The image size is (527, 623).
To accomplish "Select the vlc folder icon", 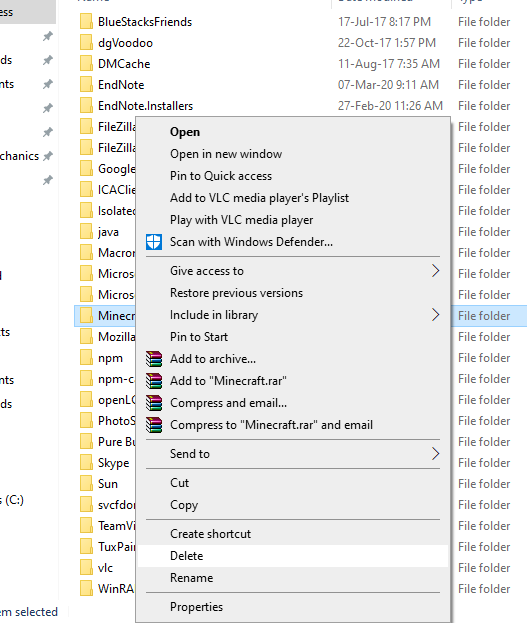I will point(86,568).
